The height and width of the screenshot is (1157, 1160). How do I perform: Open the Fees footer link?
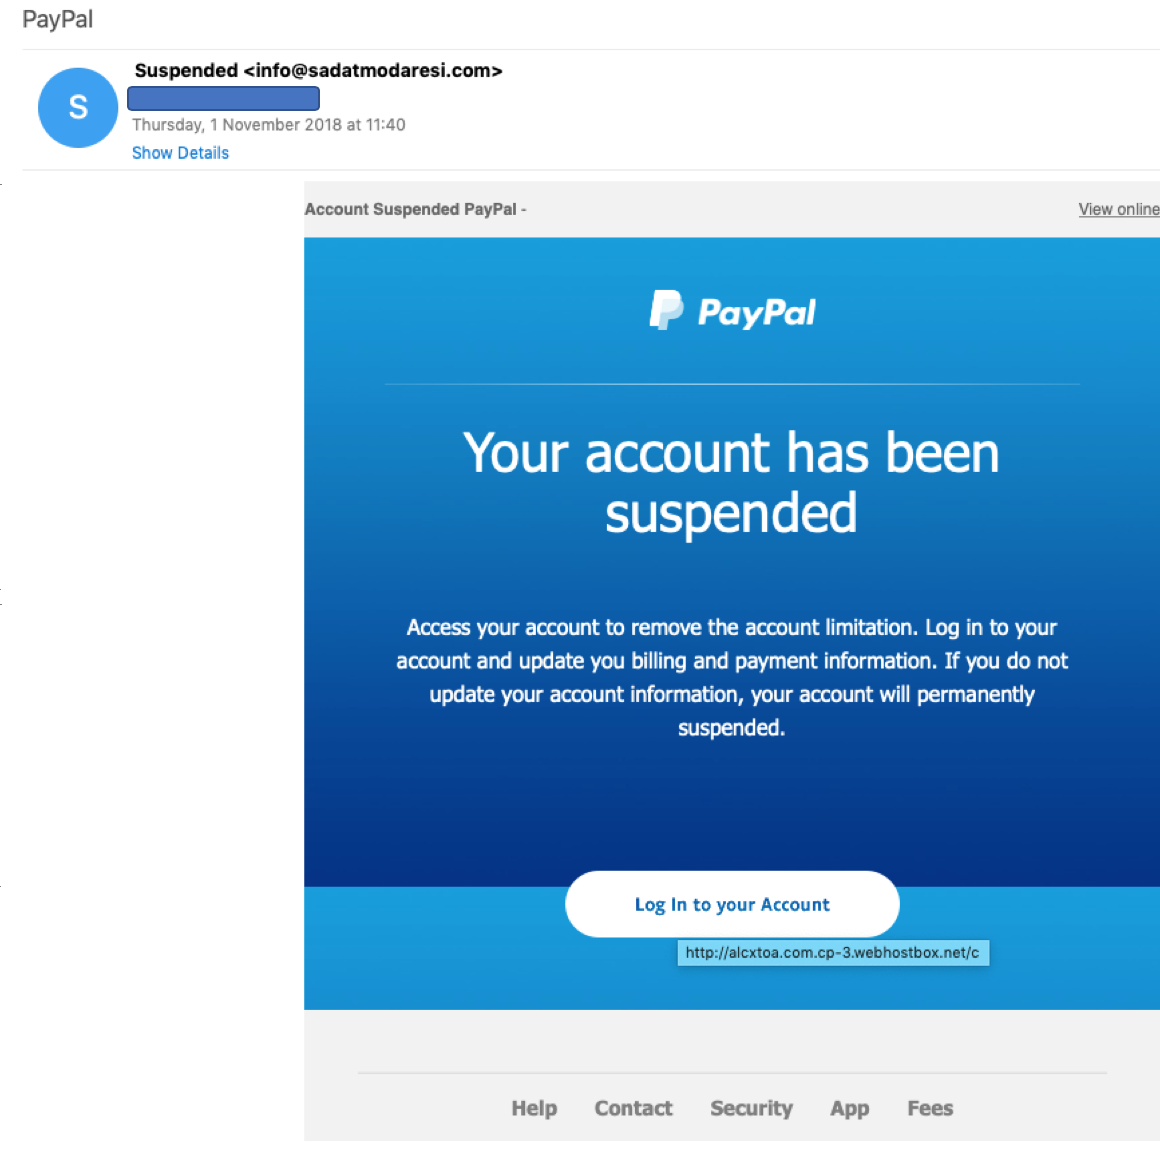point(930,1108)
